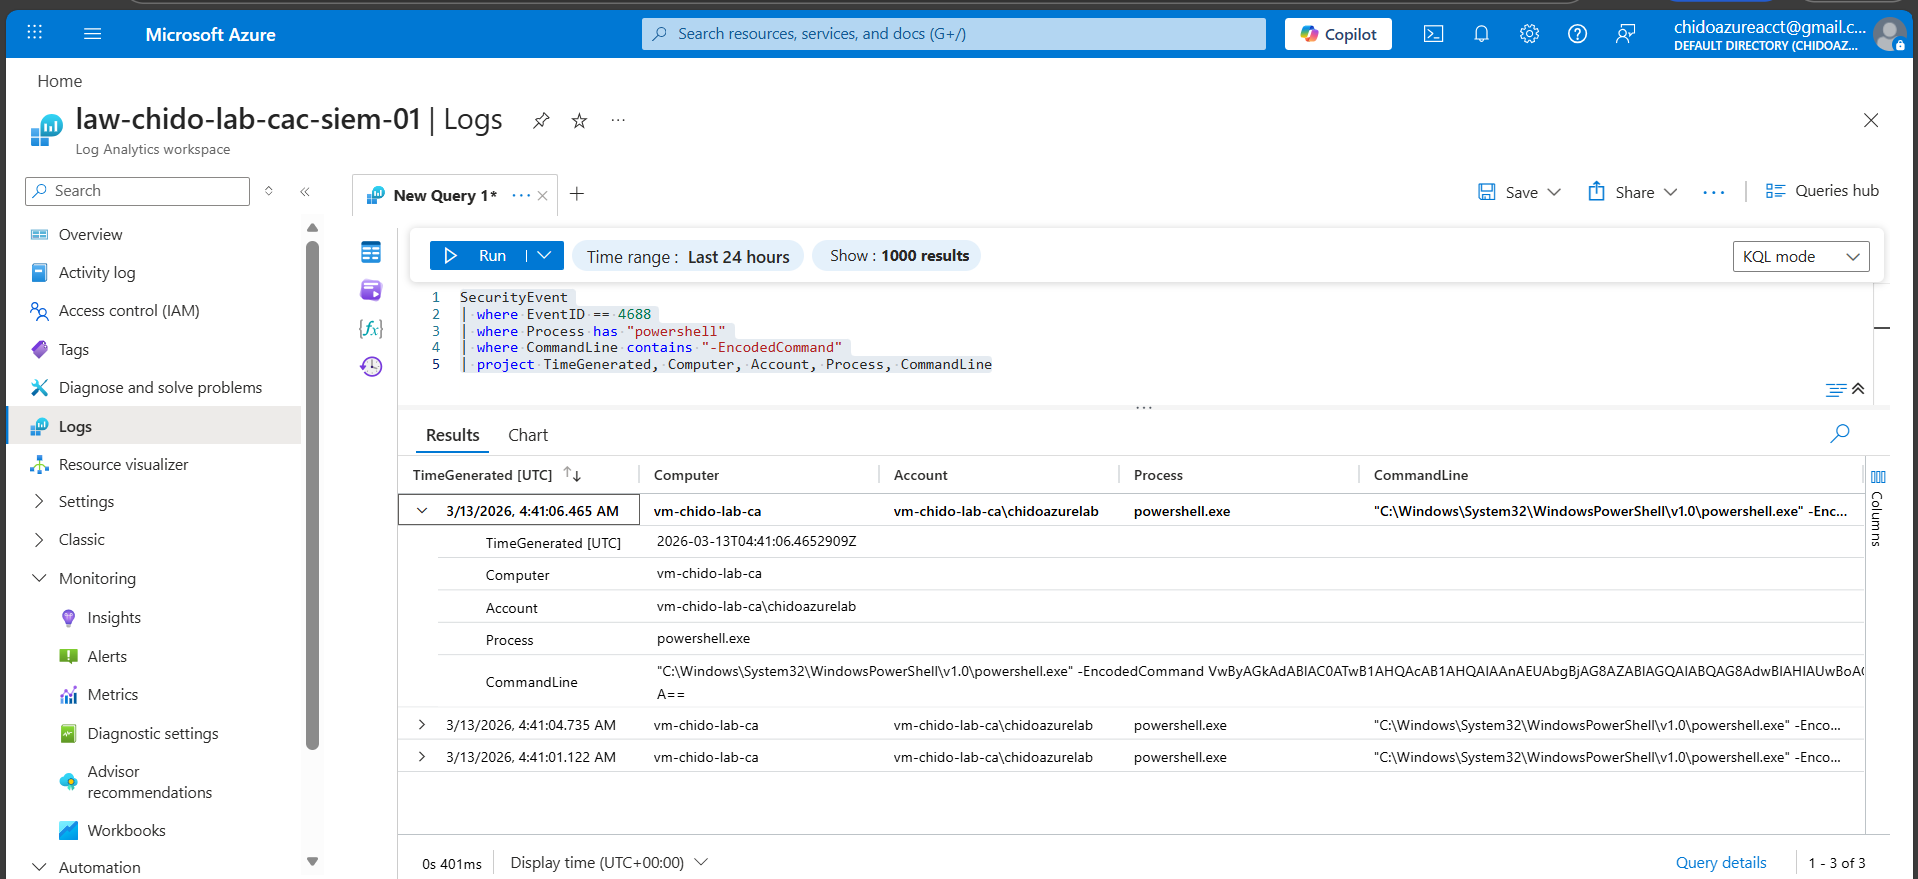Open the Save dropdown
Viewport: 1918px width, 879px height.
point(1554,192)
